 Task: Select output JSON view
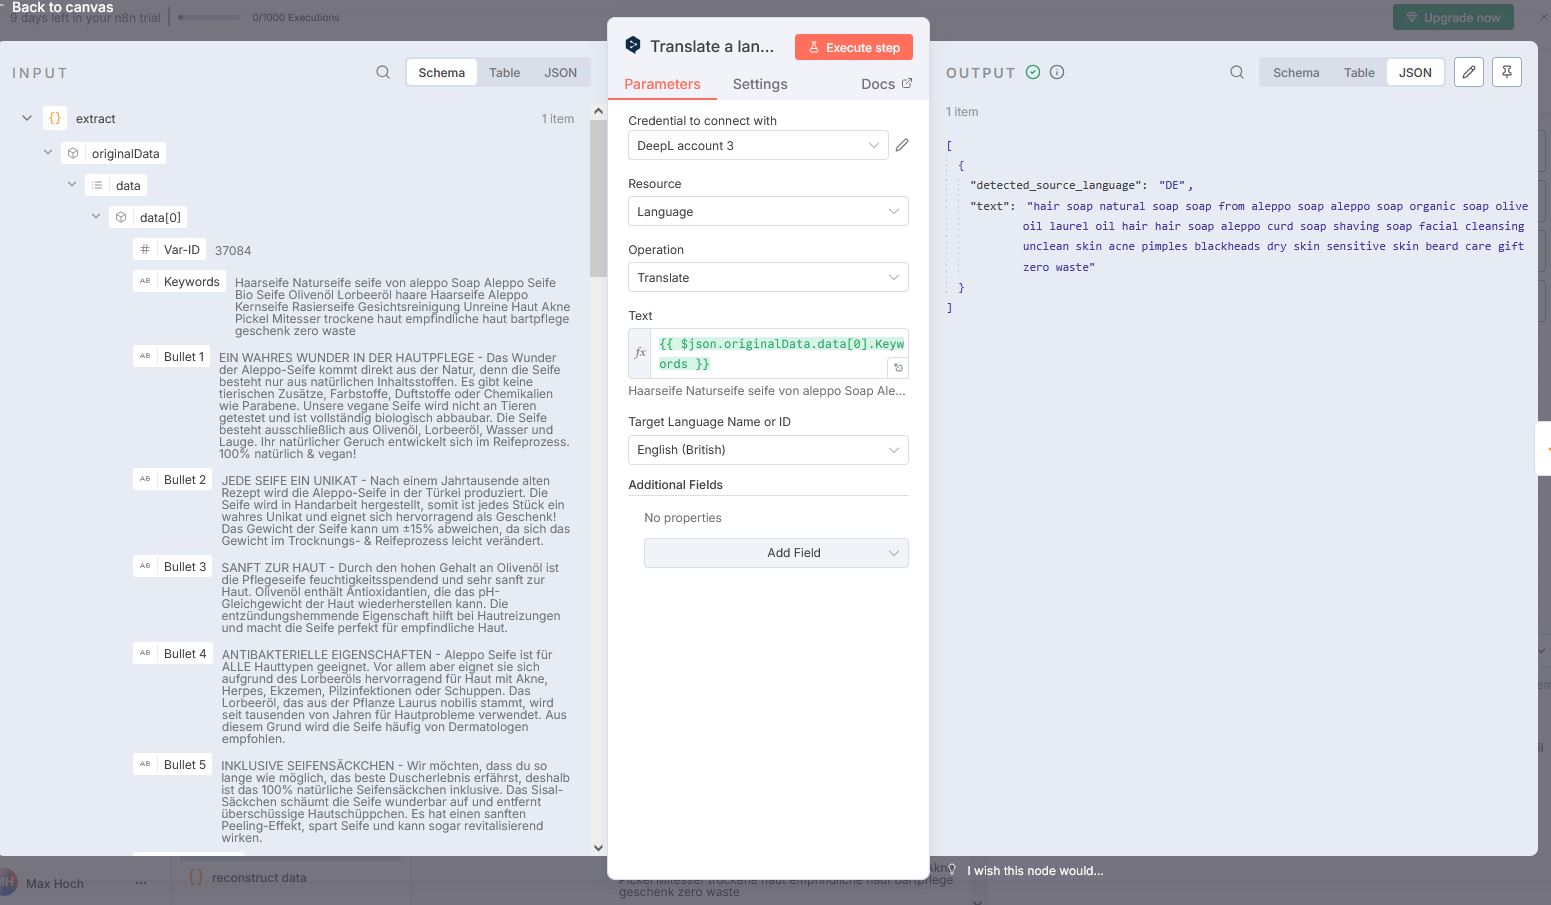1415,72
